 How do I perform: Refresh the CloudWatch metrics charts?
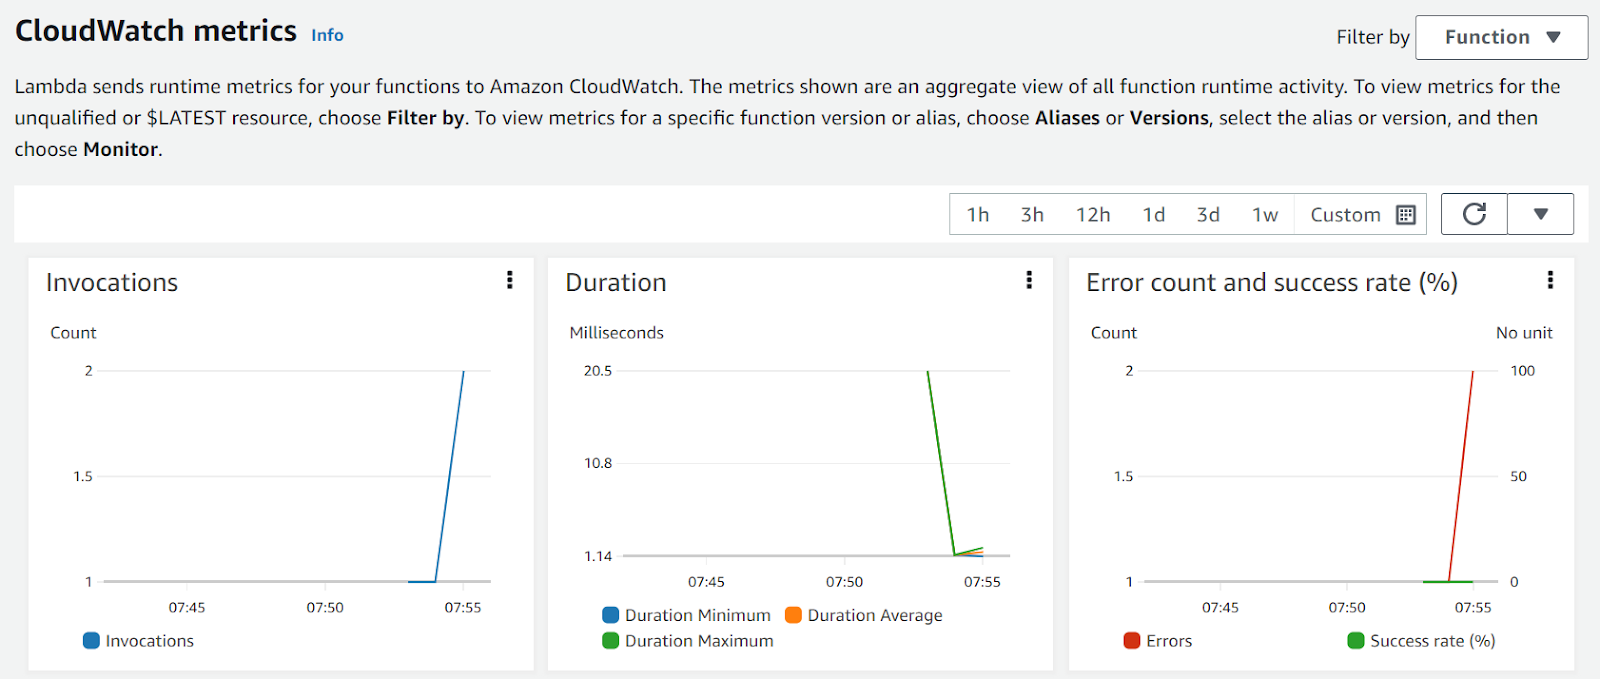pos(1473,213)
